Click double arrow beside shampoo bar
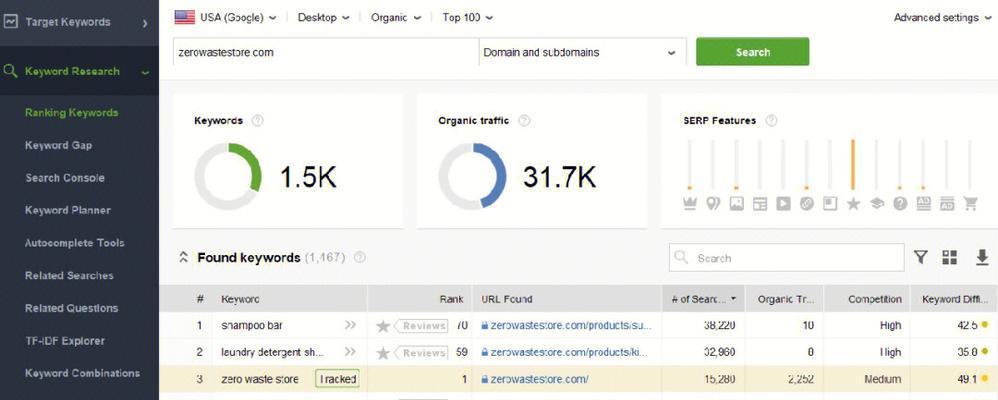The height and width of the screenshot is (400, 998). click(350, 325)
